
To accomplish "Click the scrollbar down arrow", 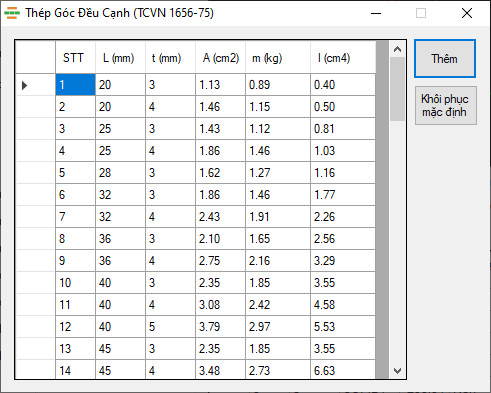I will 397,371.
